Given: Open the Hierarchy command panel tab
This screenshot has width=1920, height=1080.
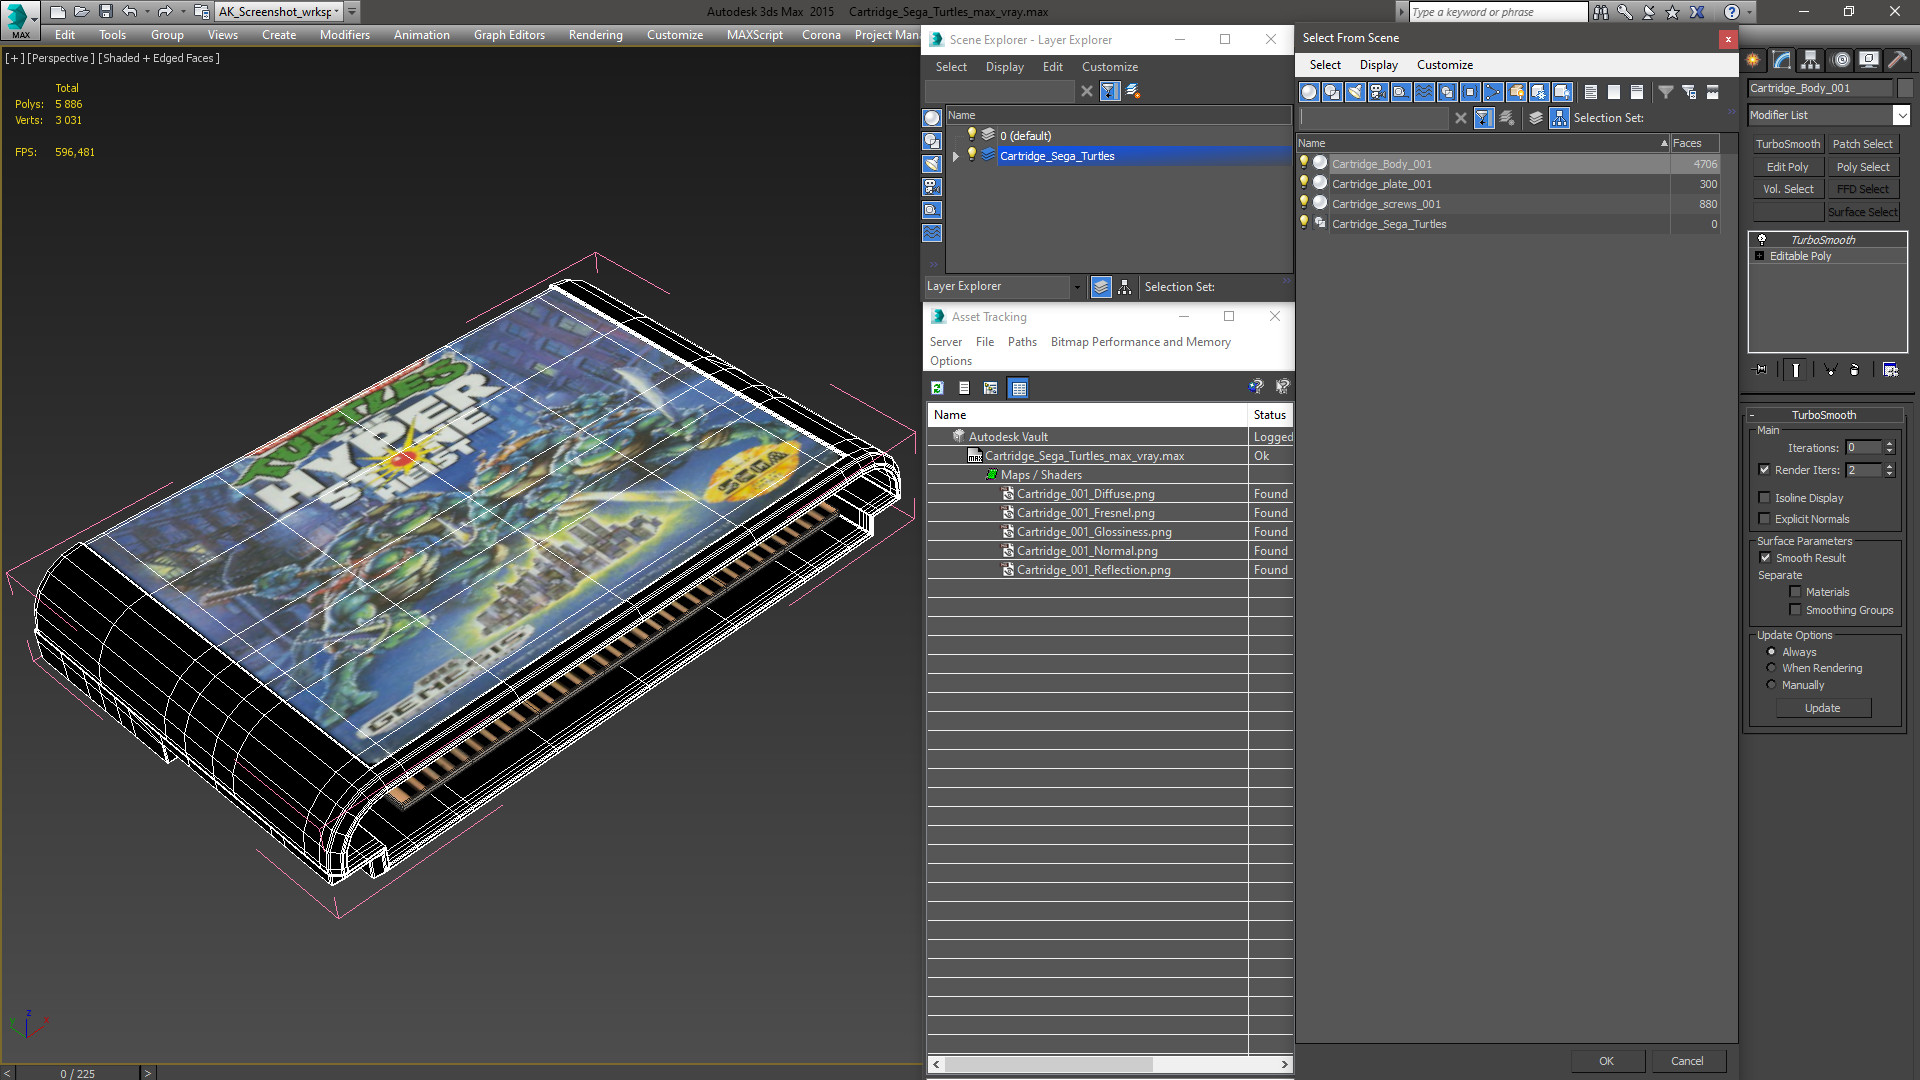Looking at the screenshot, I should tap(1811, 60).
